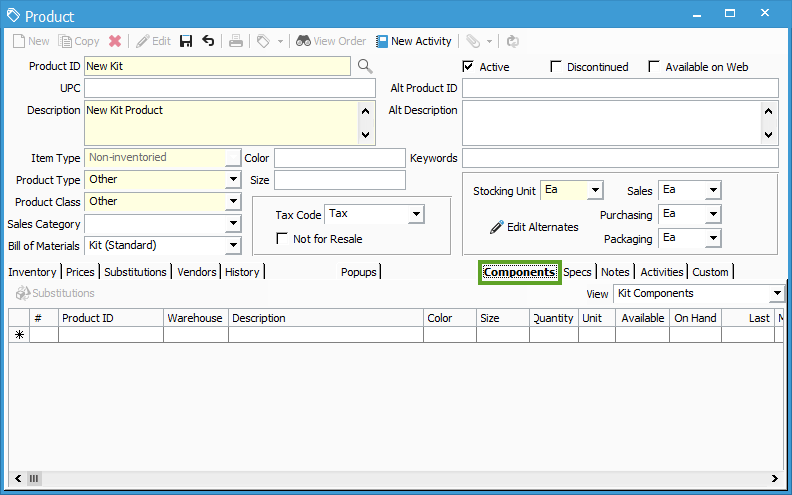
Task: Click the refresh icon in toolbar
Action: [x=513, y=41]
